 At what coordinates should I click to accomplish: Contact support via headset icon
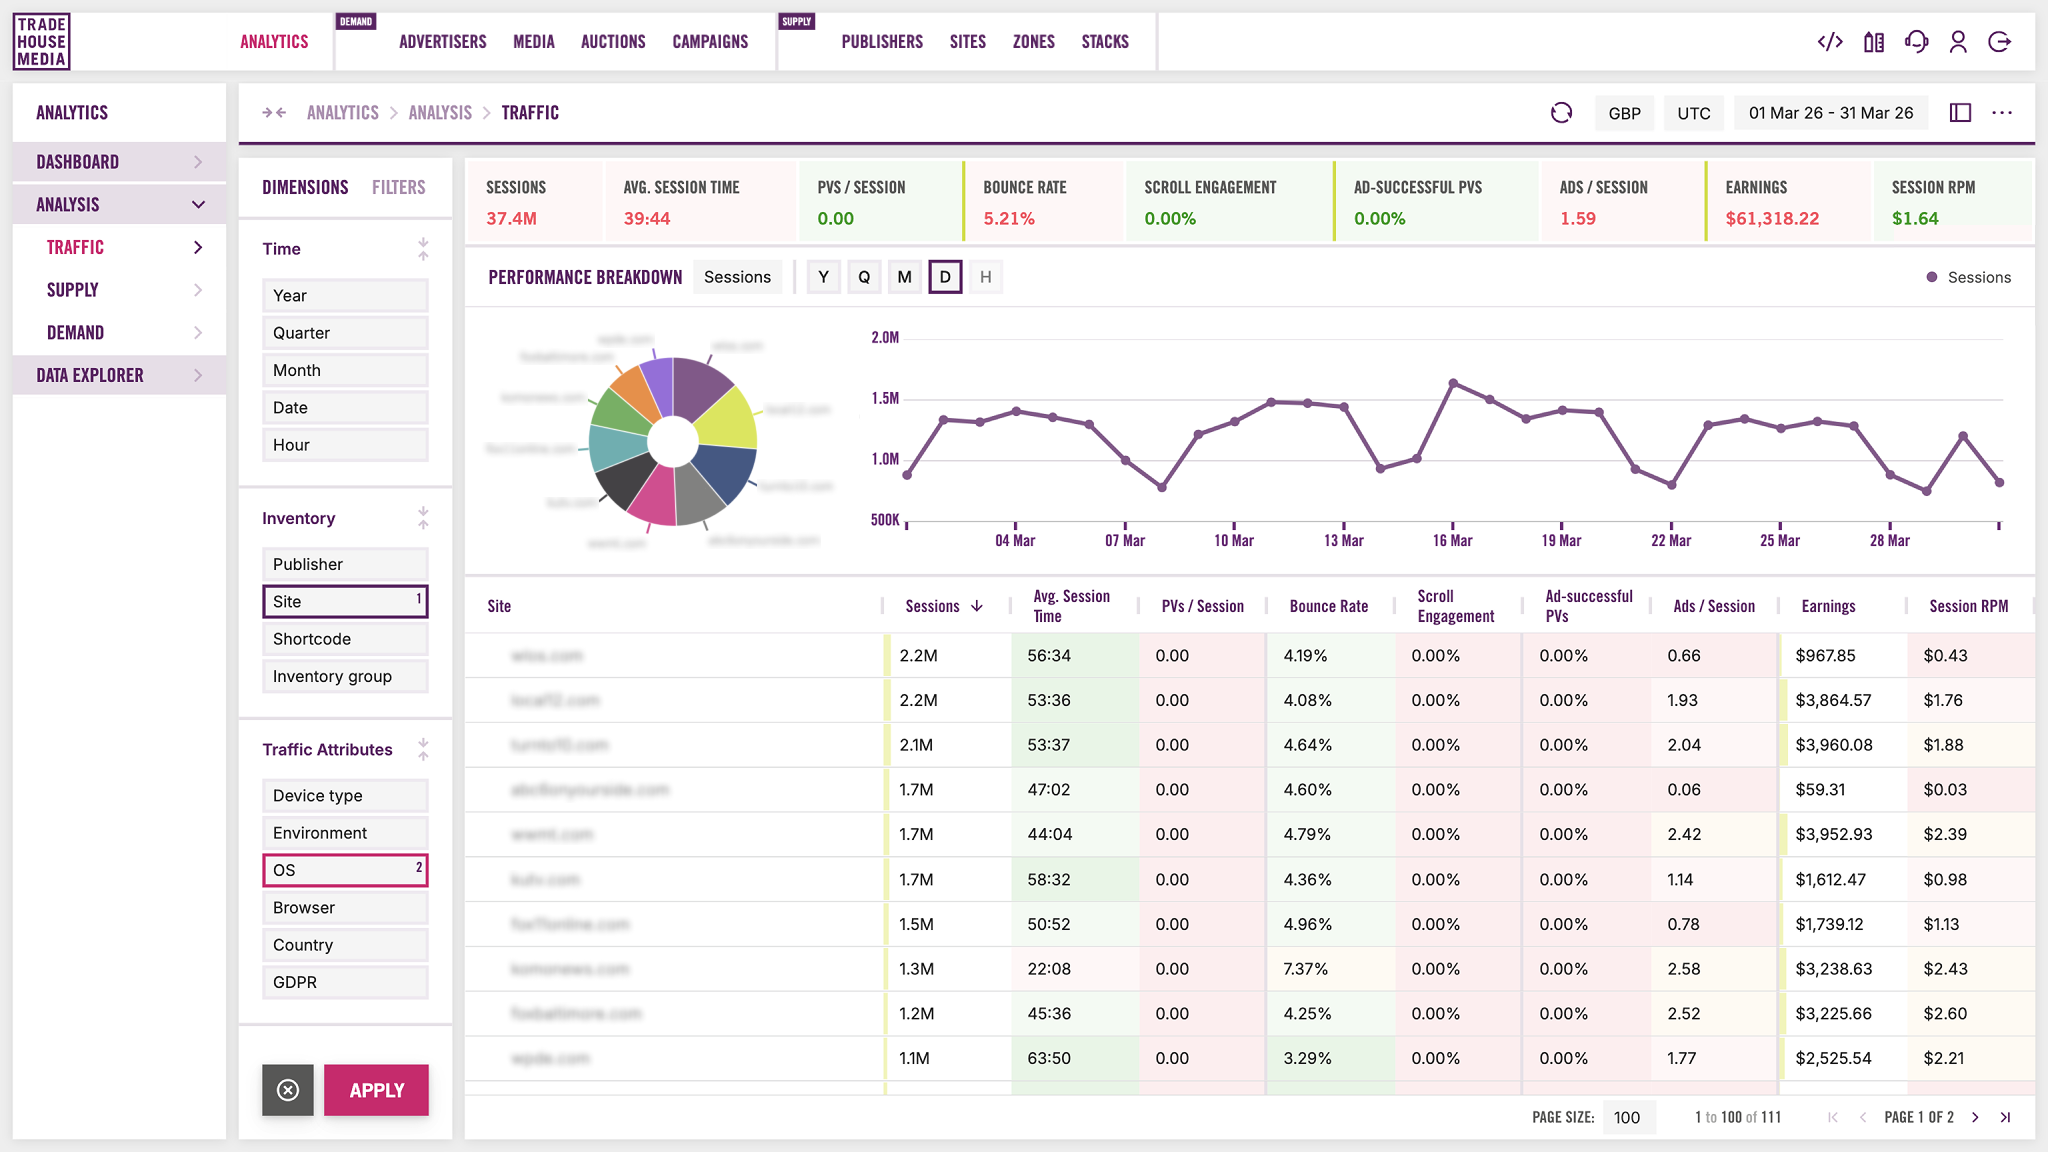pyautogui.click(x=1916, y=41)
